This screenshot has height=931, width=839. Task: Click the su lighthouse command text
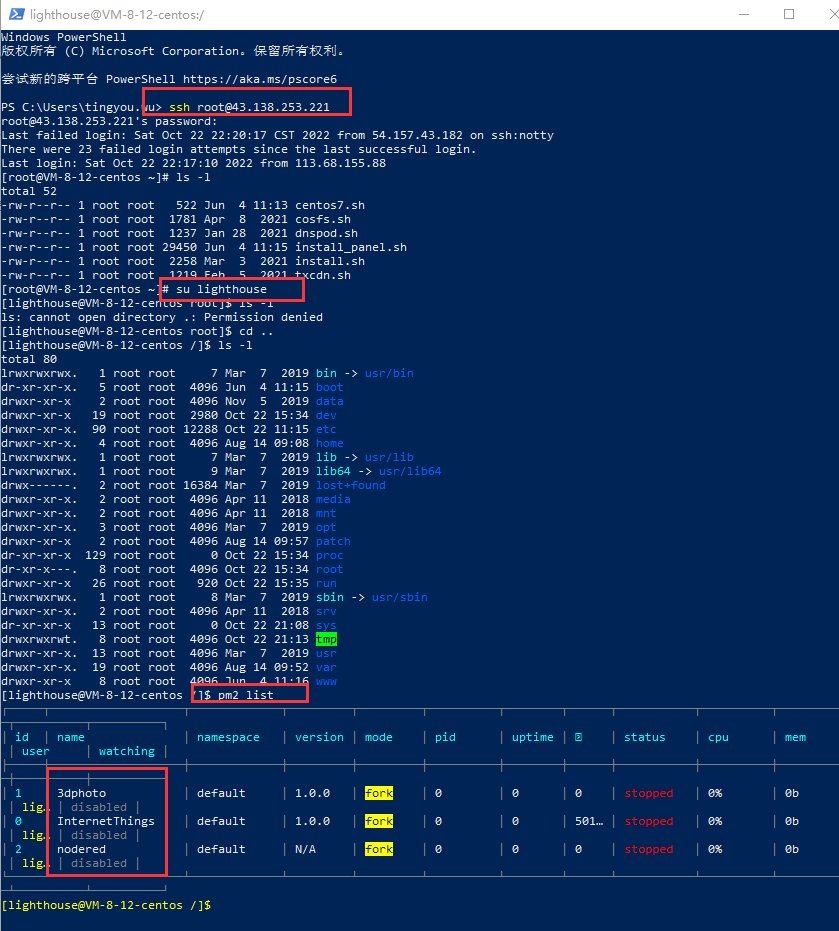tap(221, 289)
